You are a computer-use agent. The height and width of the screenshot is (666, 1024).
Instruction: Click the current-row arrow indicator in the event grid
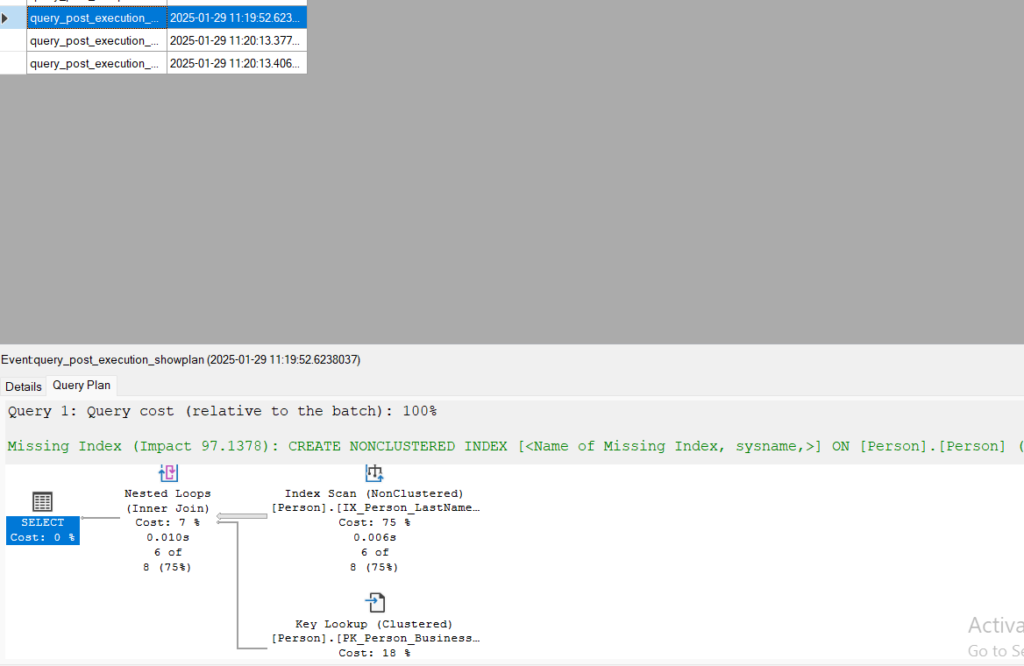[x=5, y=18]
